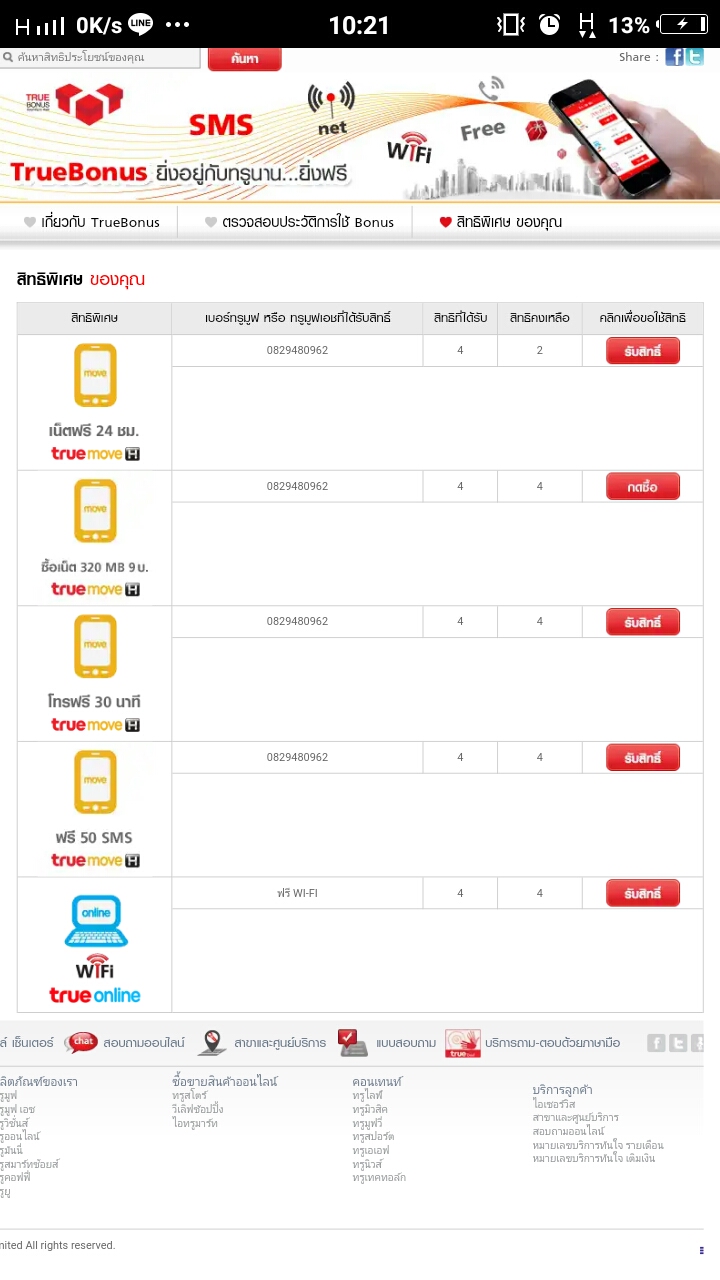Open the แบบสอบถาม survey icon

[x=353, y=1043]
